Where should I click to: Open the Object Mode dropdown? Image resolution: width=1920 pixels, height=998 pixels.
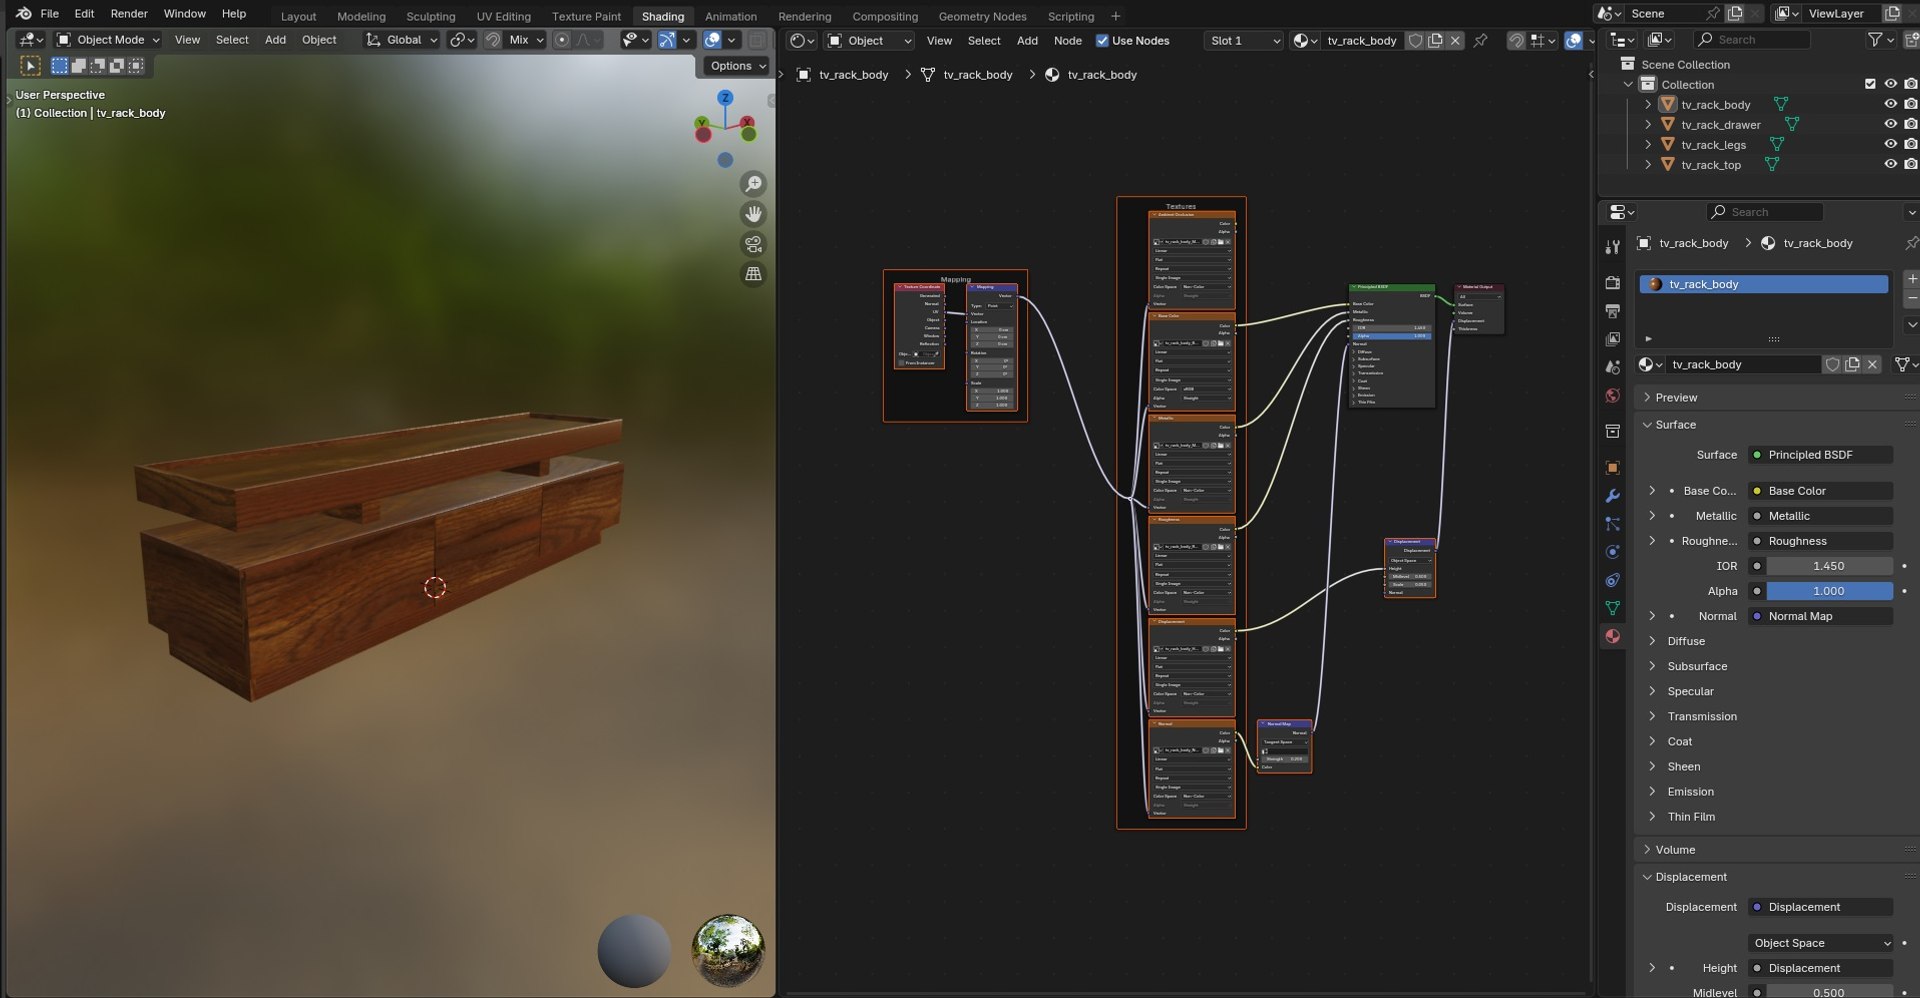108,40
